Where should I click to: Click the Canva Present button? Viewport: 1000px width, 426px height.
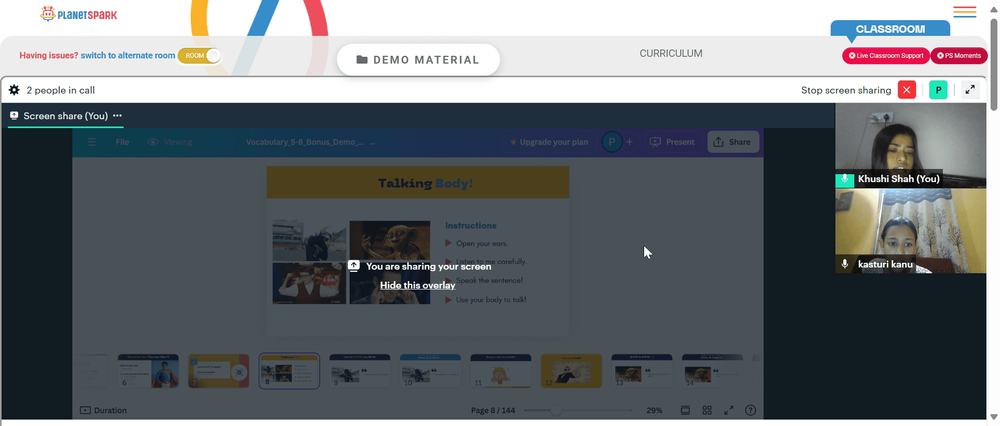pos(672,142)
